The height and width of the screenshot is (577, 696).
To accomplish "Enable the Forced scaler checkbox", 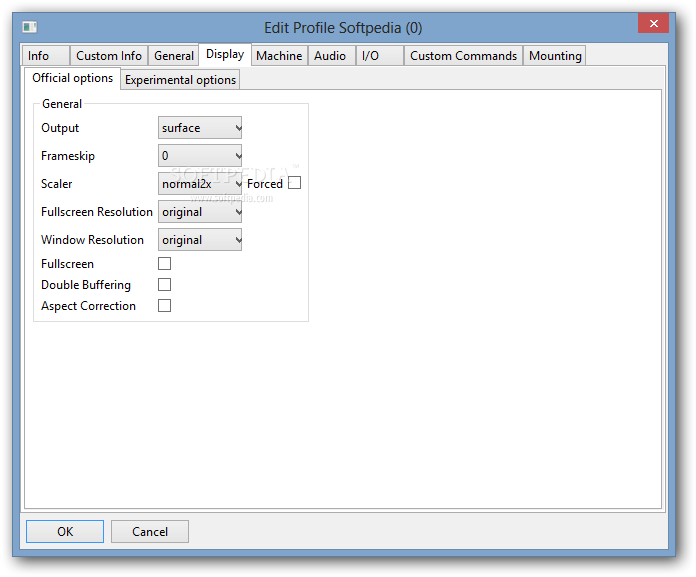I will [294, 183].
